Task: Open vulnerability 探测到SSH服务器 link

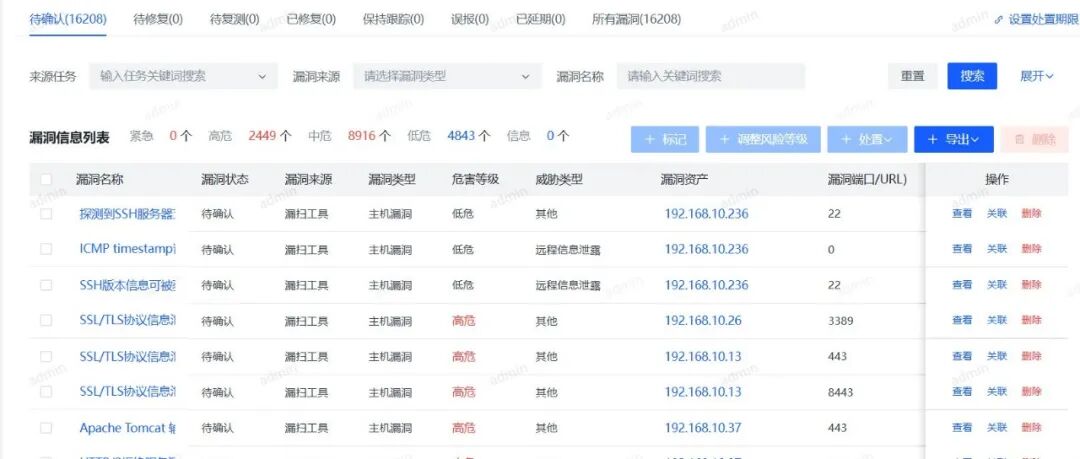Action: (x=127, y=214)
